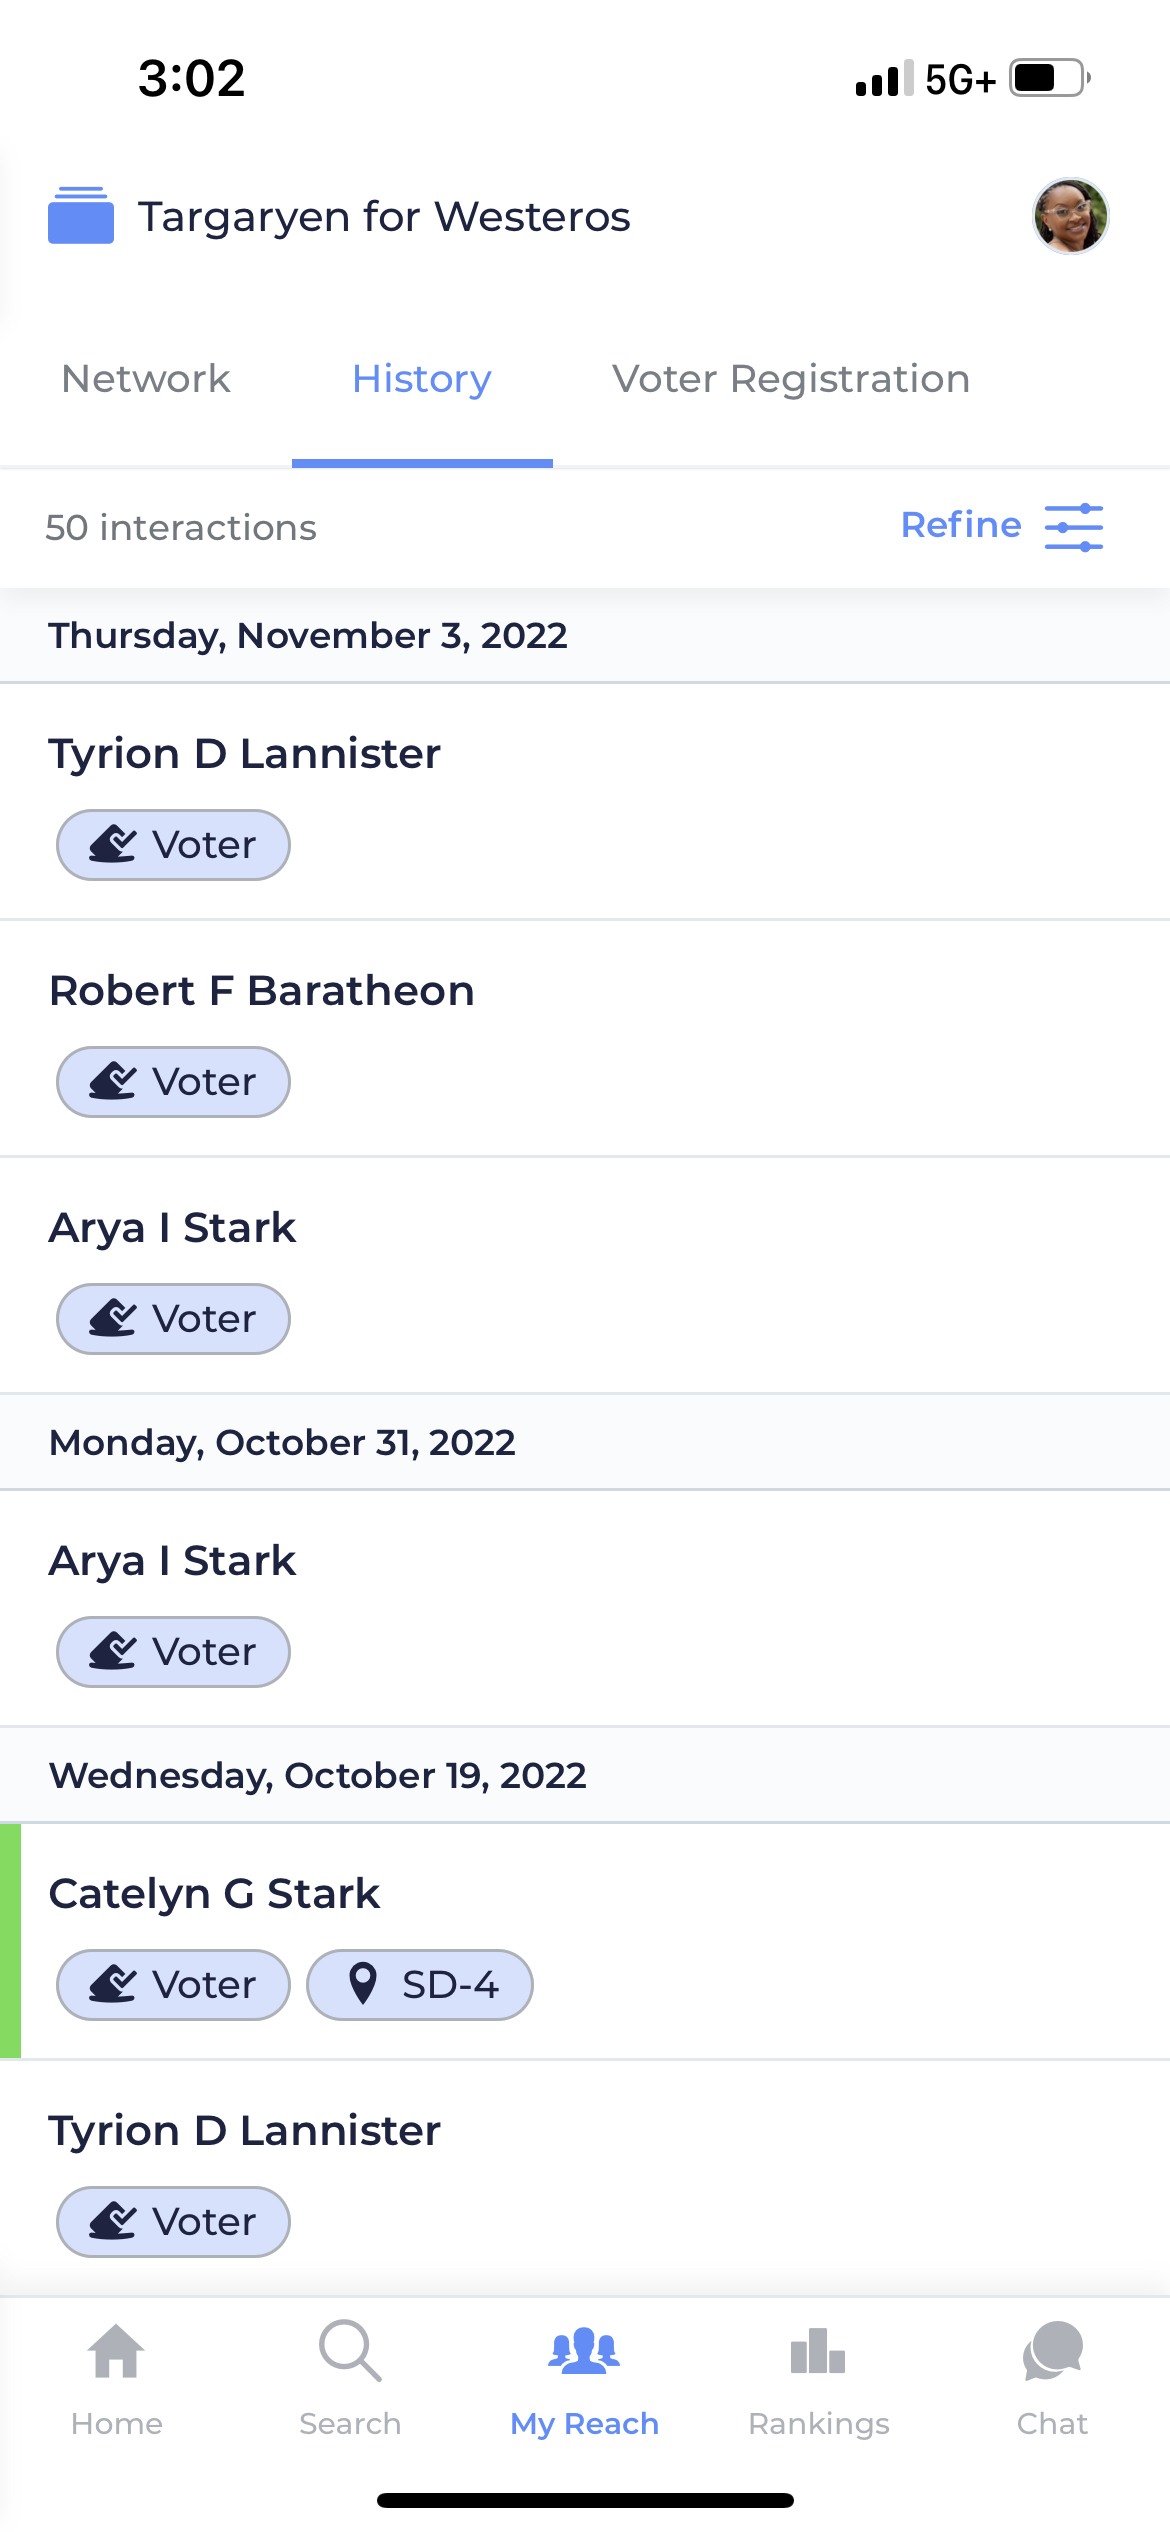Tap Voter tag under Robert F Baratheon
The width and height of the screenshot is (1170, 2532).
[x=173, y=1082]
